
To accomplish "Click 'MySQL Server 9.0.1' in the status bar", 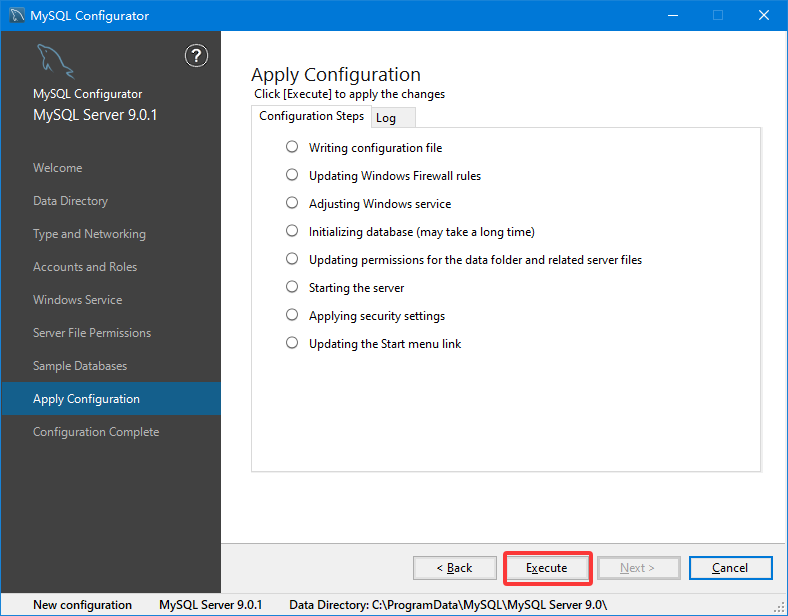I will click(x=211, y=605).
